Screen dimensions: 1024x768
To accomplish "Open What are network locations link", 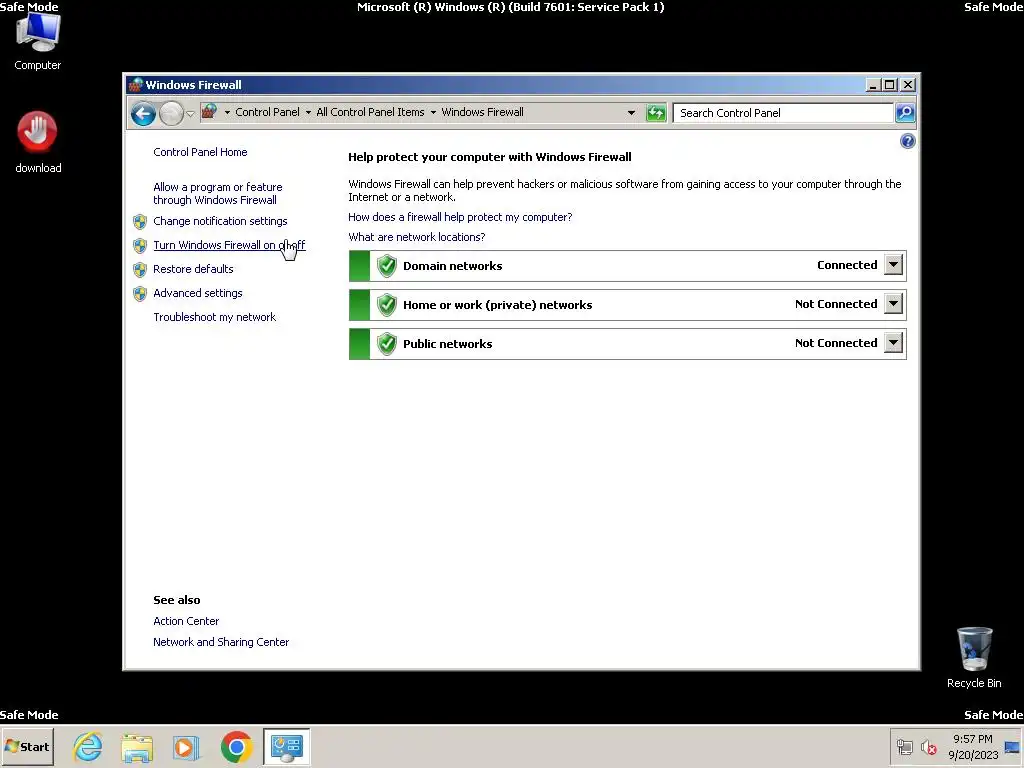I will [417, 237].
